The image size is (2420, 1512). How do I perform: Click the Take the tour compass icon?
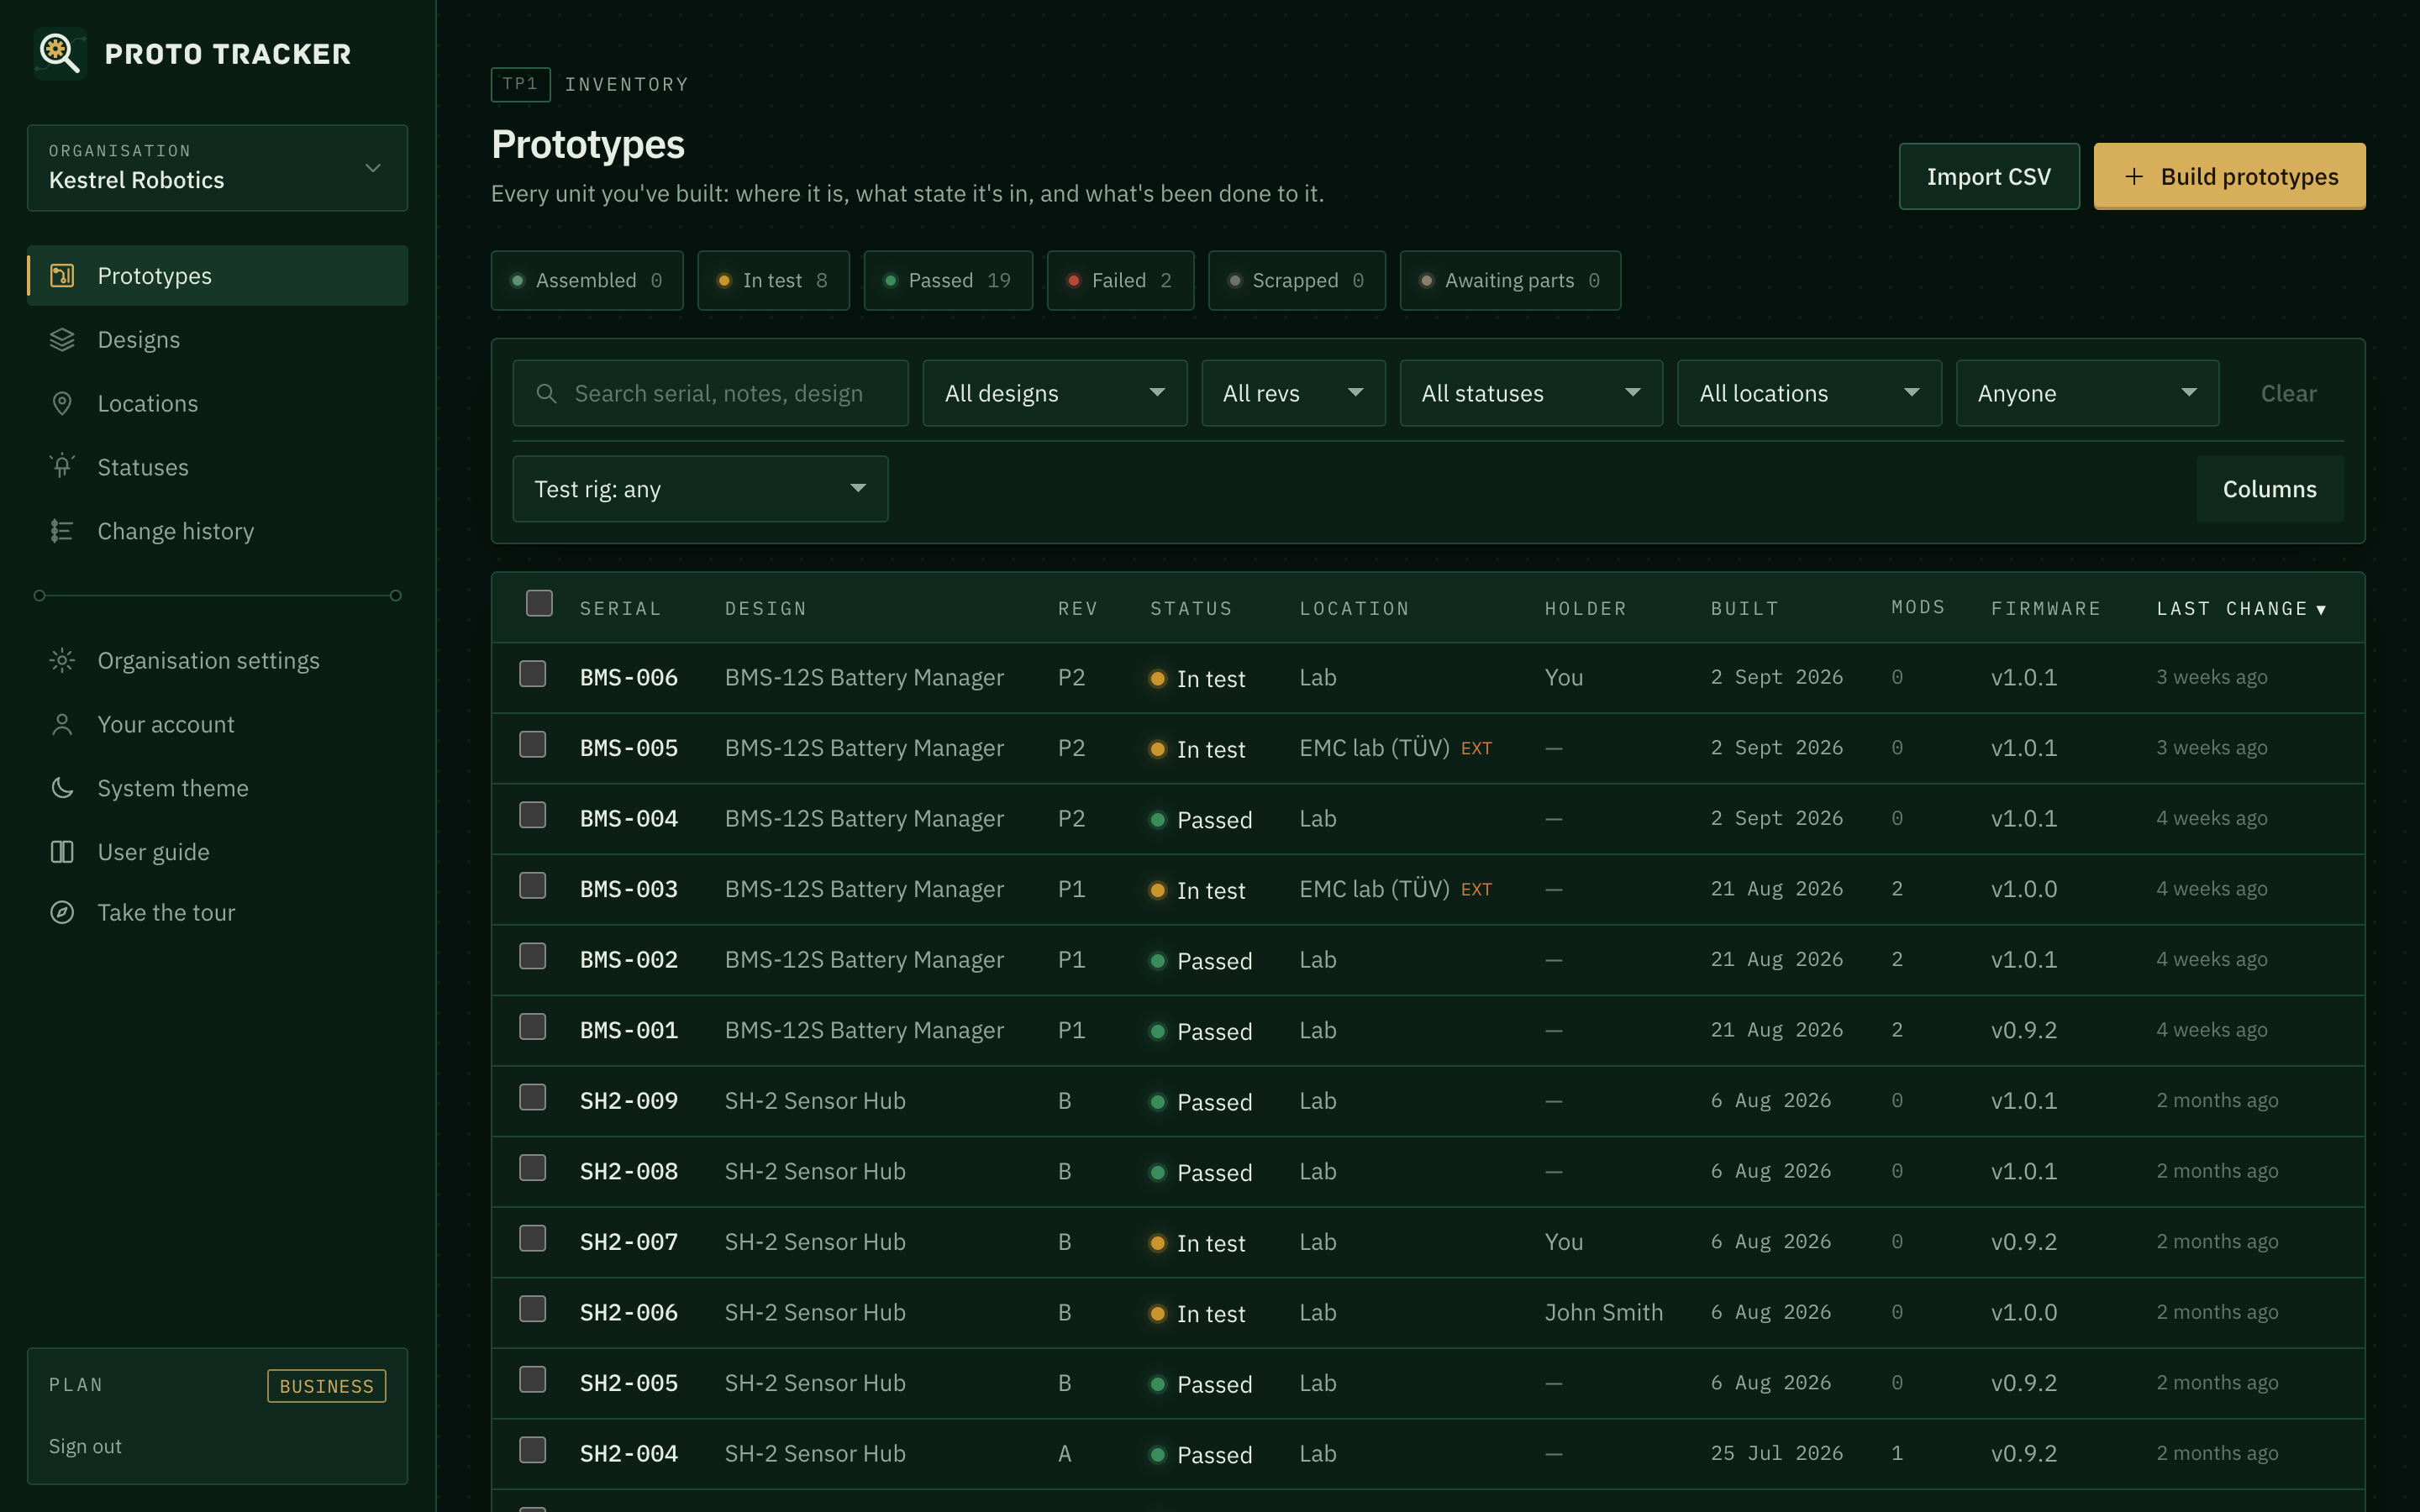coord(62,913)
